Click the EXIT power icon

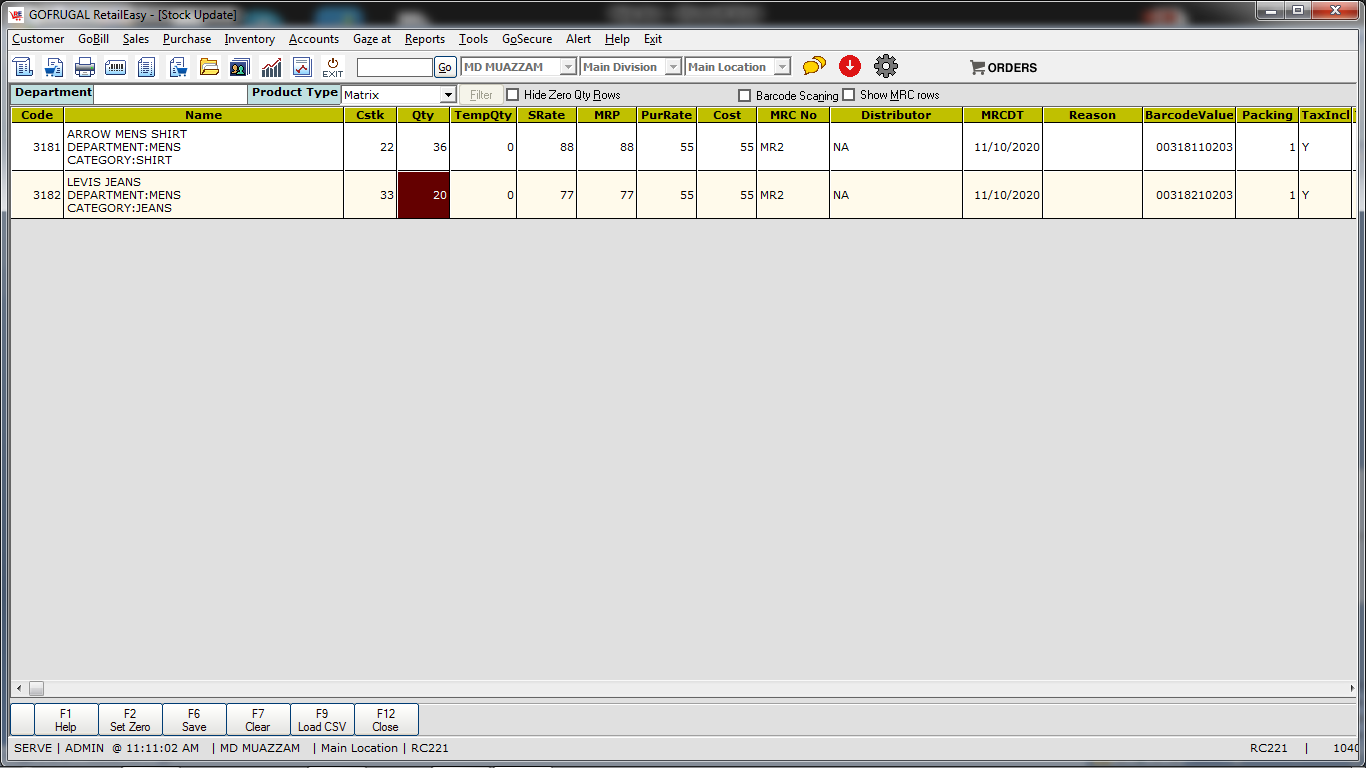point(333,67)
